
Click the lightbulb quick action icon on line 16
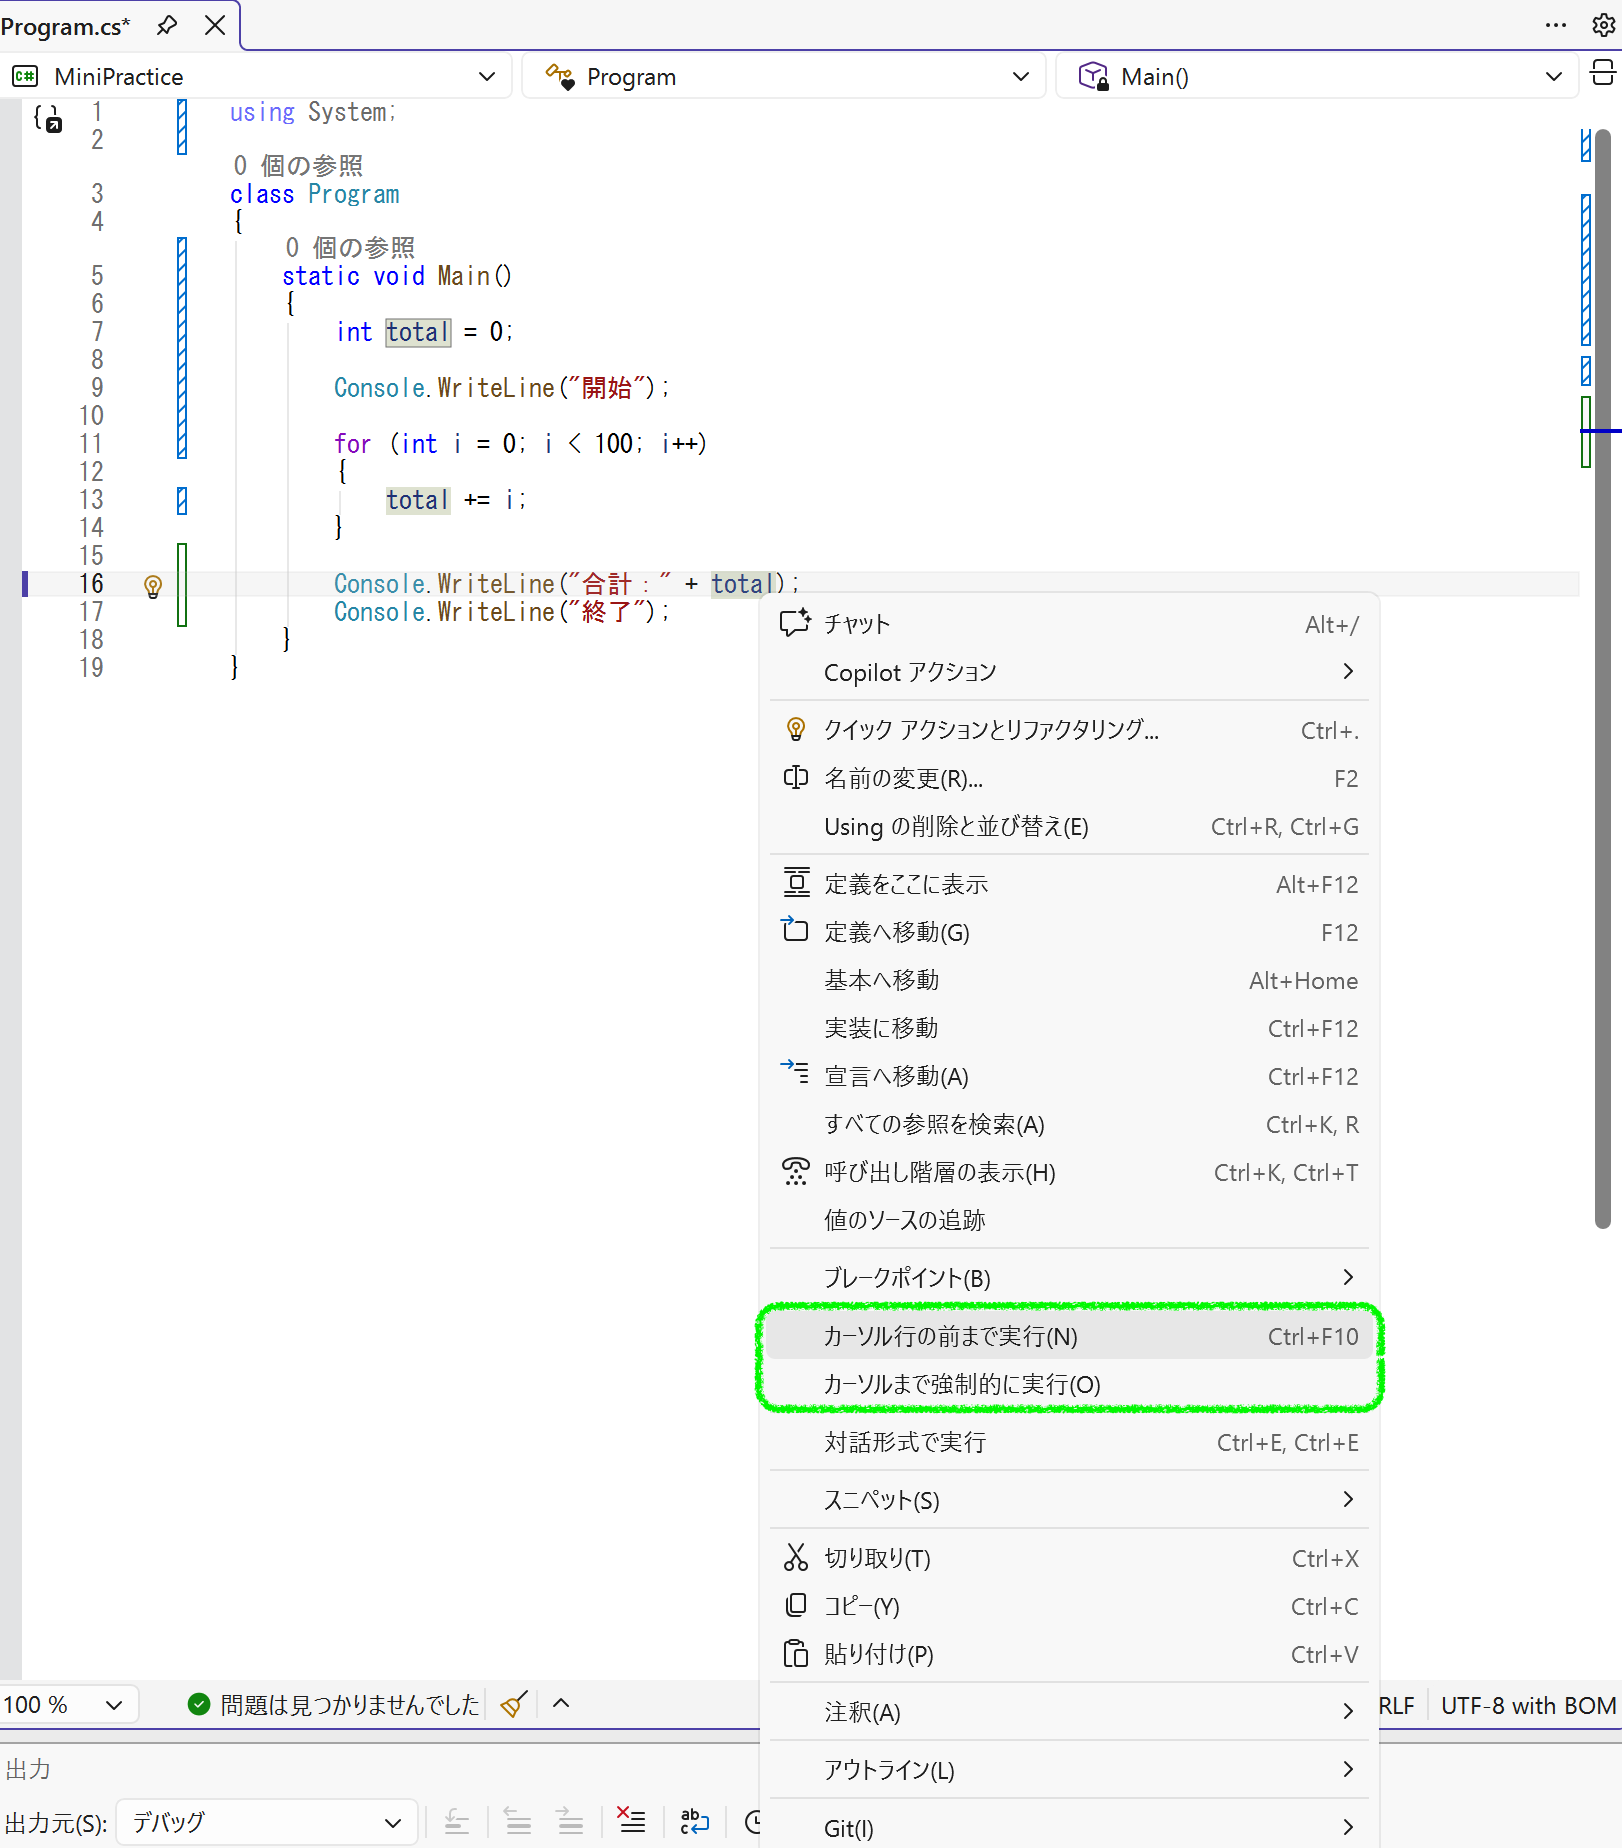coord(153,586)
